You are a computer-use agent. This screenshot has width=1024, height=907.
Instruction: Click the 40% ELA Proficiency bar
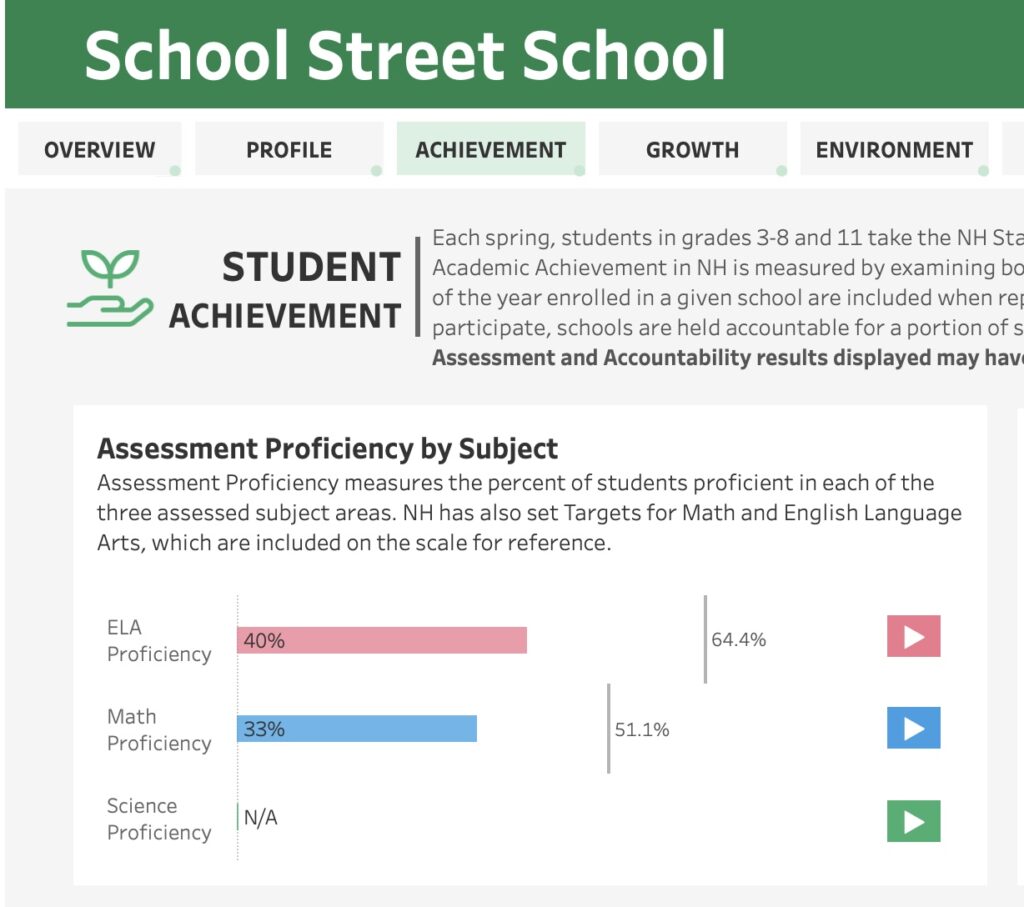(380, 640)
